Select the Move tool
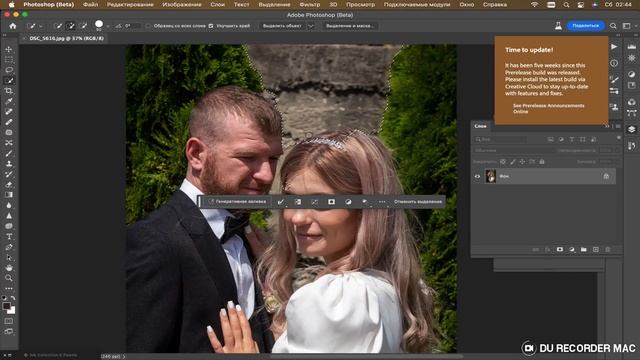This screenshot has width=640, height=360. pos(9,49)
